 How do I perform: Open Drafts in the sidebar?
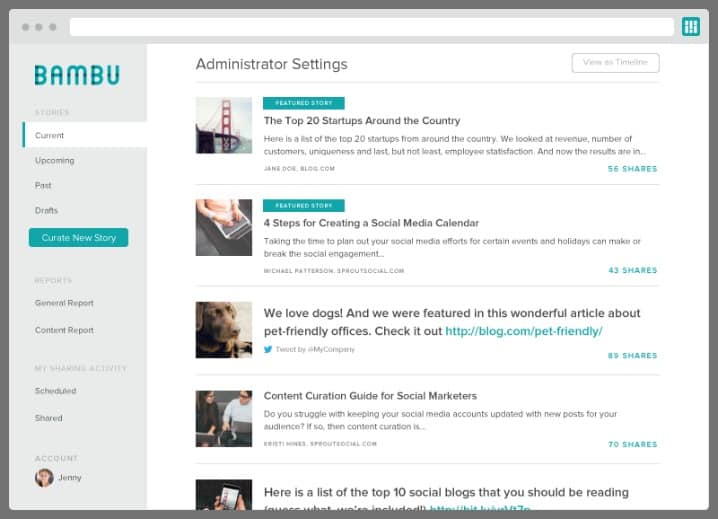(x=46, y=210)
